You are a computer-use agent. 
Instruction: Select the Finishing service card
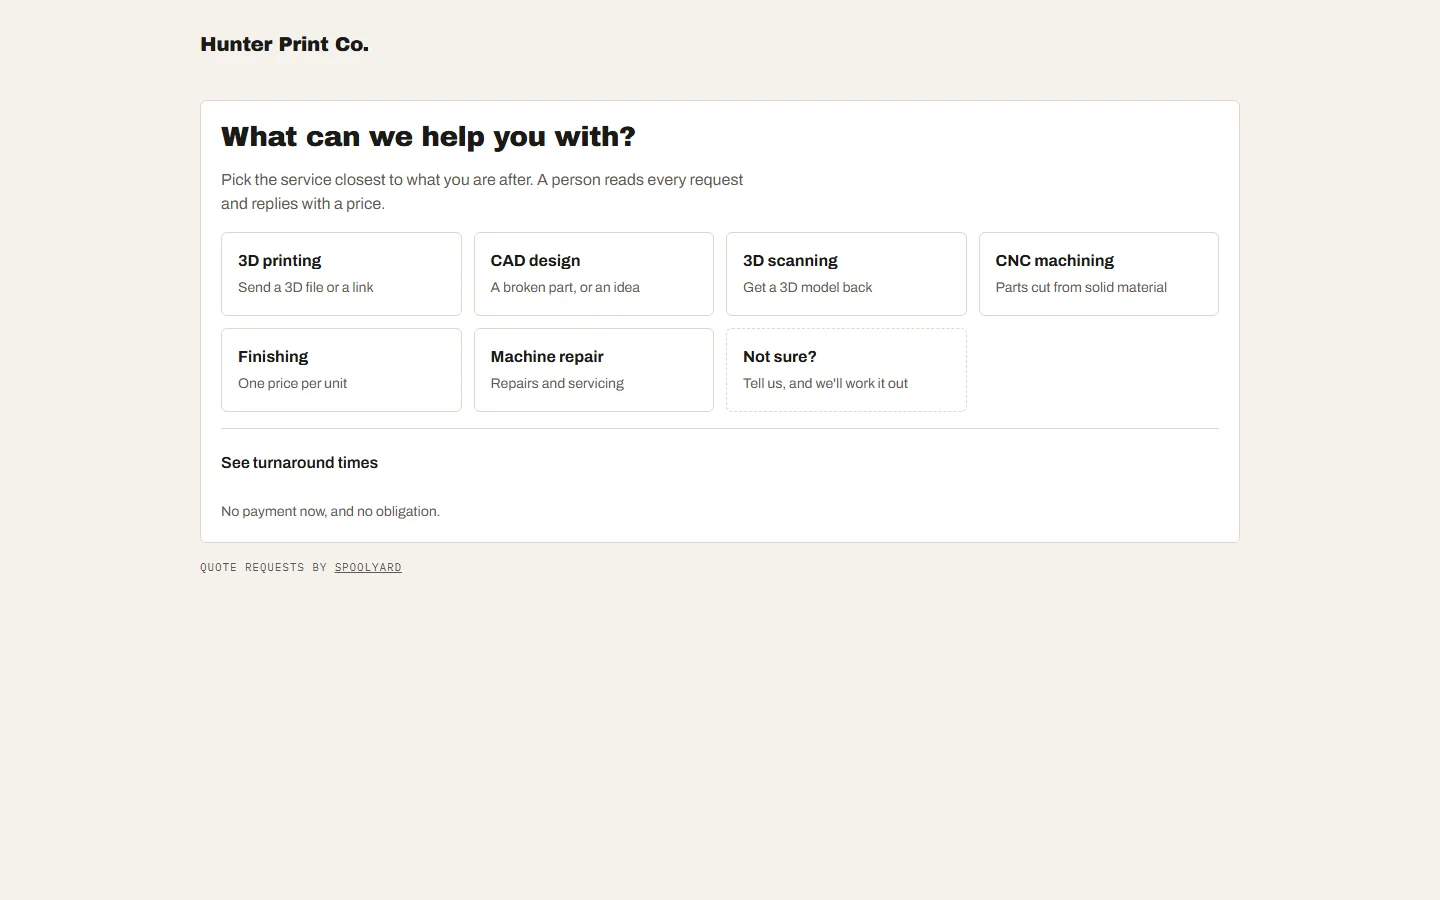pos(341,370)
